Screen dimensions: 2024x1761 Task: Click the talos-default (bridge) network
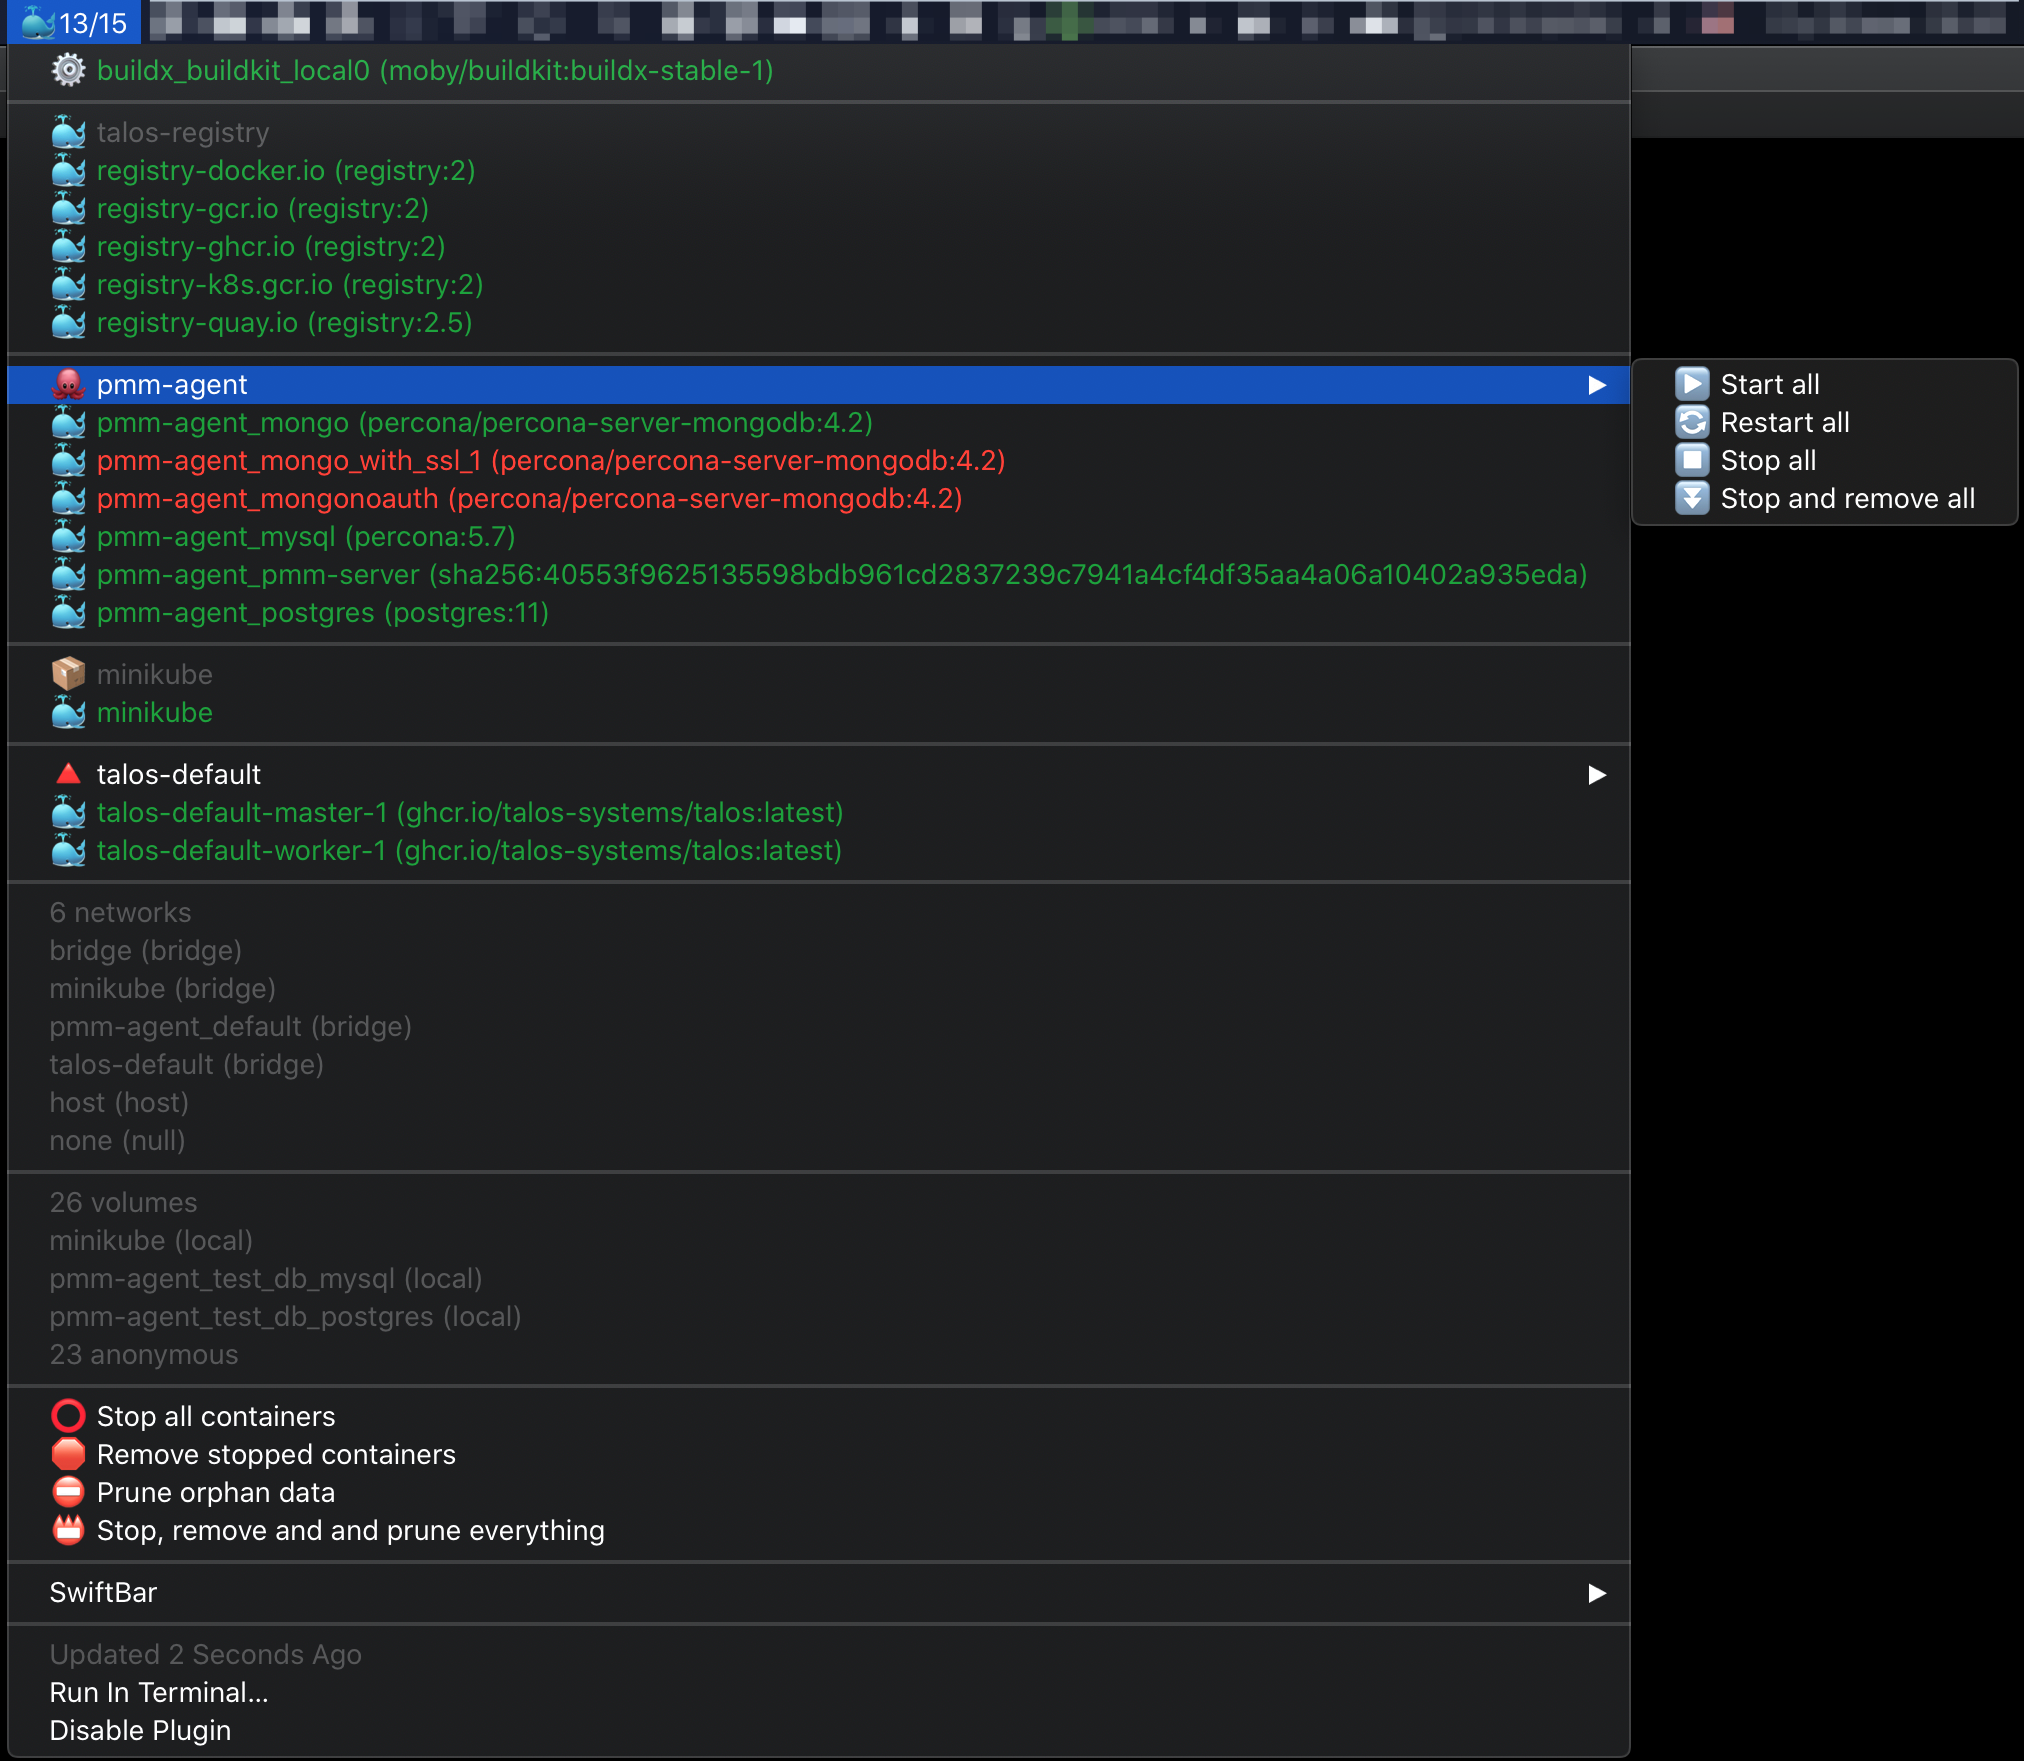819,1065
